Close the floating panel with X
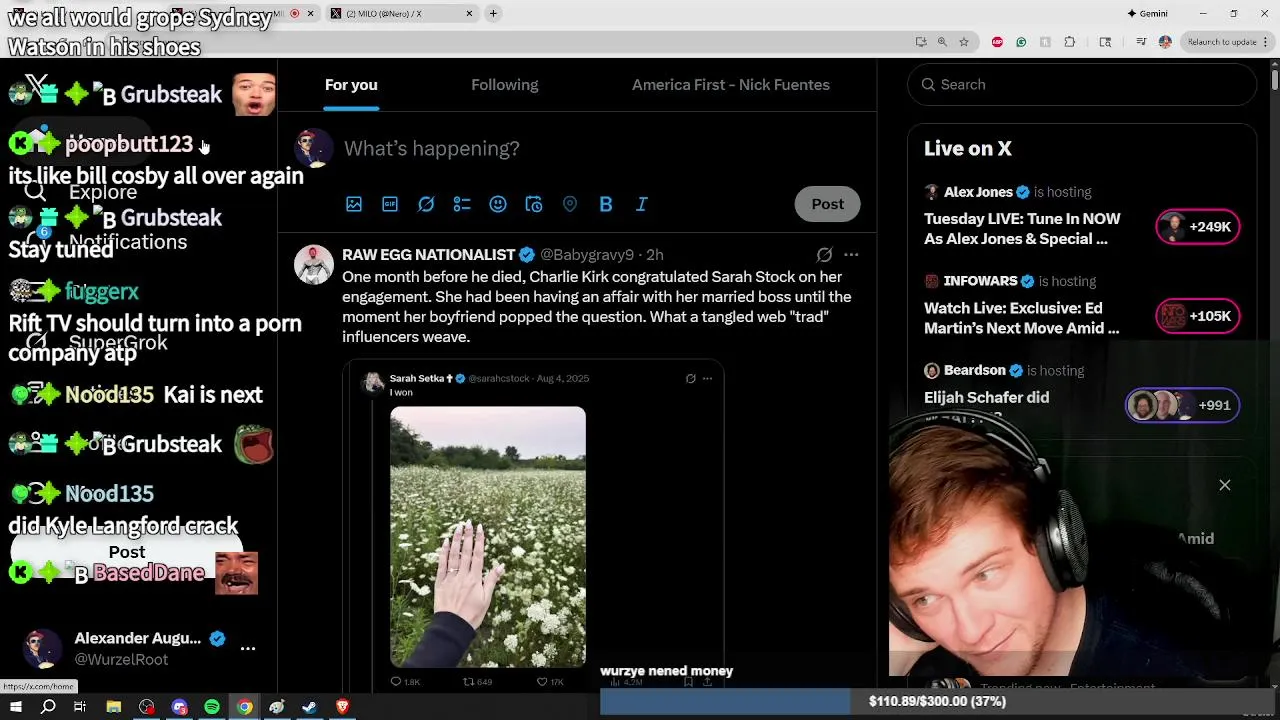 pyautogui.click(x=1224, y=485)
